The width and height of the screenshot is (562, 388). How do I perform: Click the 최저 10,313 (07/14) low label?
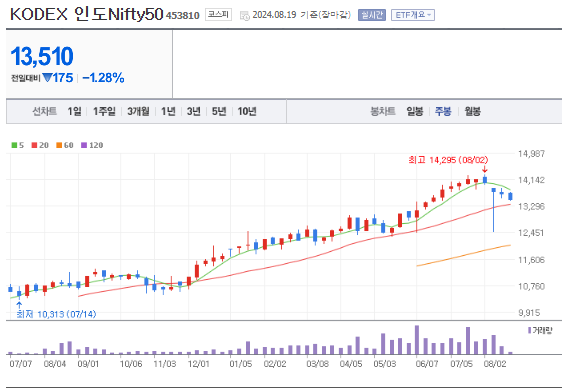[56, 314]
